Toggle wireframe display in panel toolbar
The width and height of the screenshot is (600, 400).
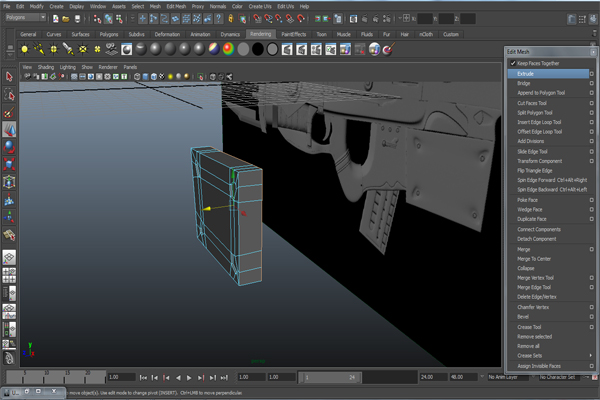[x=137, y=77]
